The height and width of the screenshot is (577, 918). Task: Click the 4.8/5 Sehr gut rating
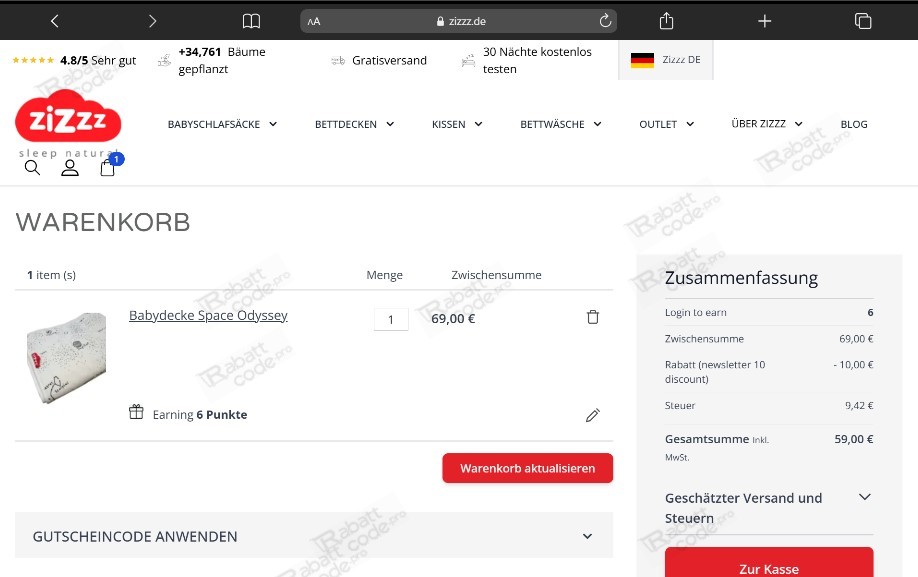tap(98, 60)
